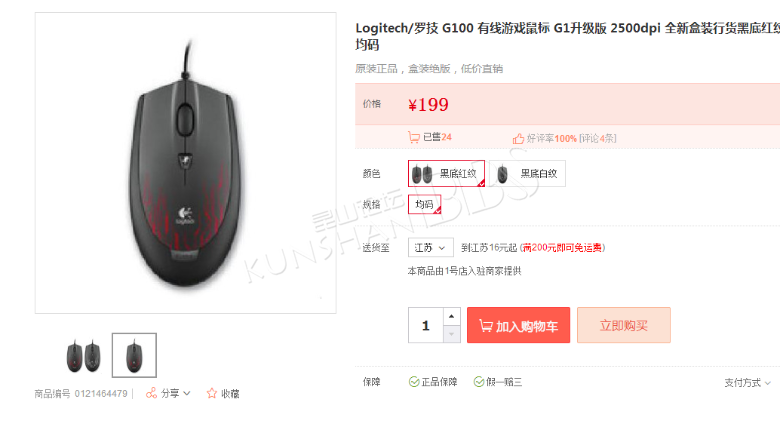
Task: Click the cart icon on the 加入购物车 button
Action: coord(486,325)
